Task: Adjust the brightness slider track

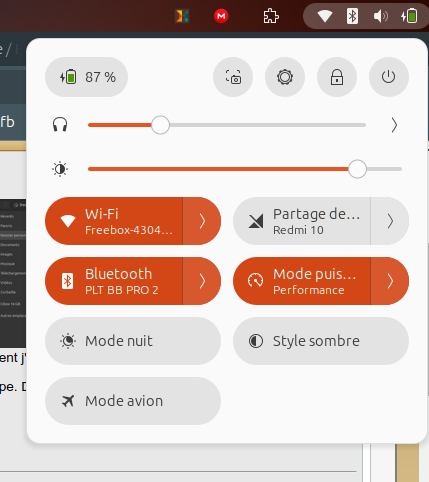Action: (245, 169)
